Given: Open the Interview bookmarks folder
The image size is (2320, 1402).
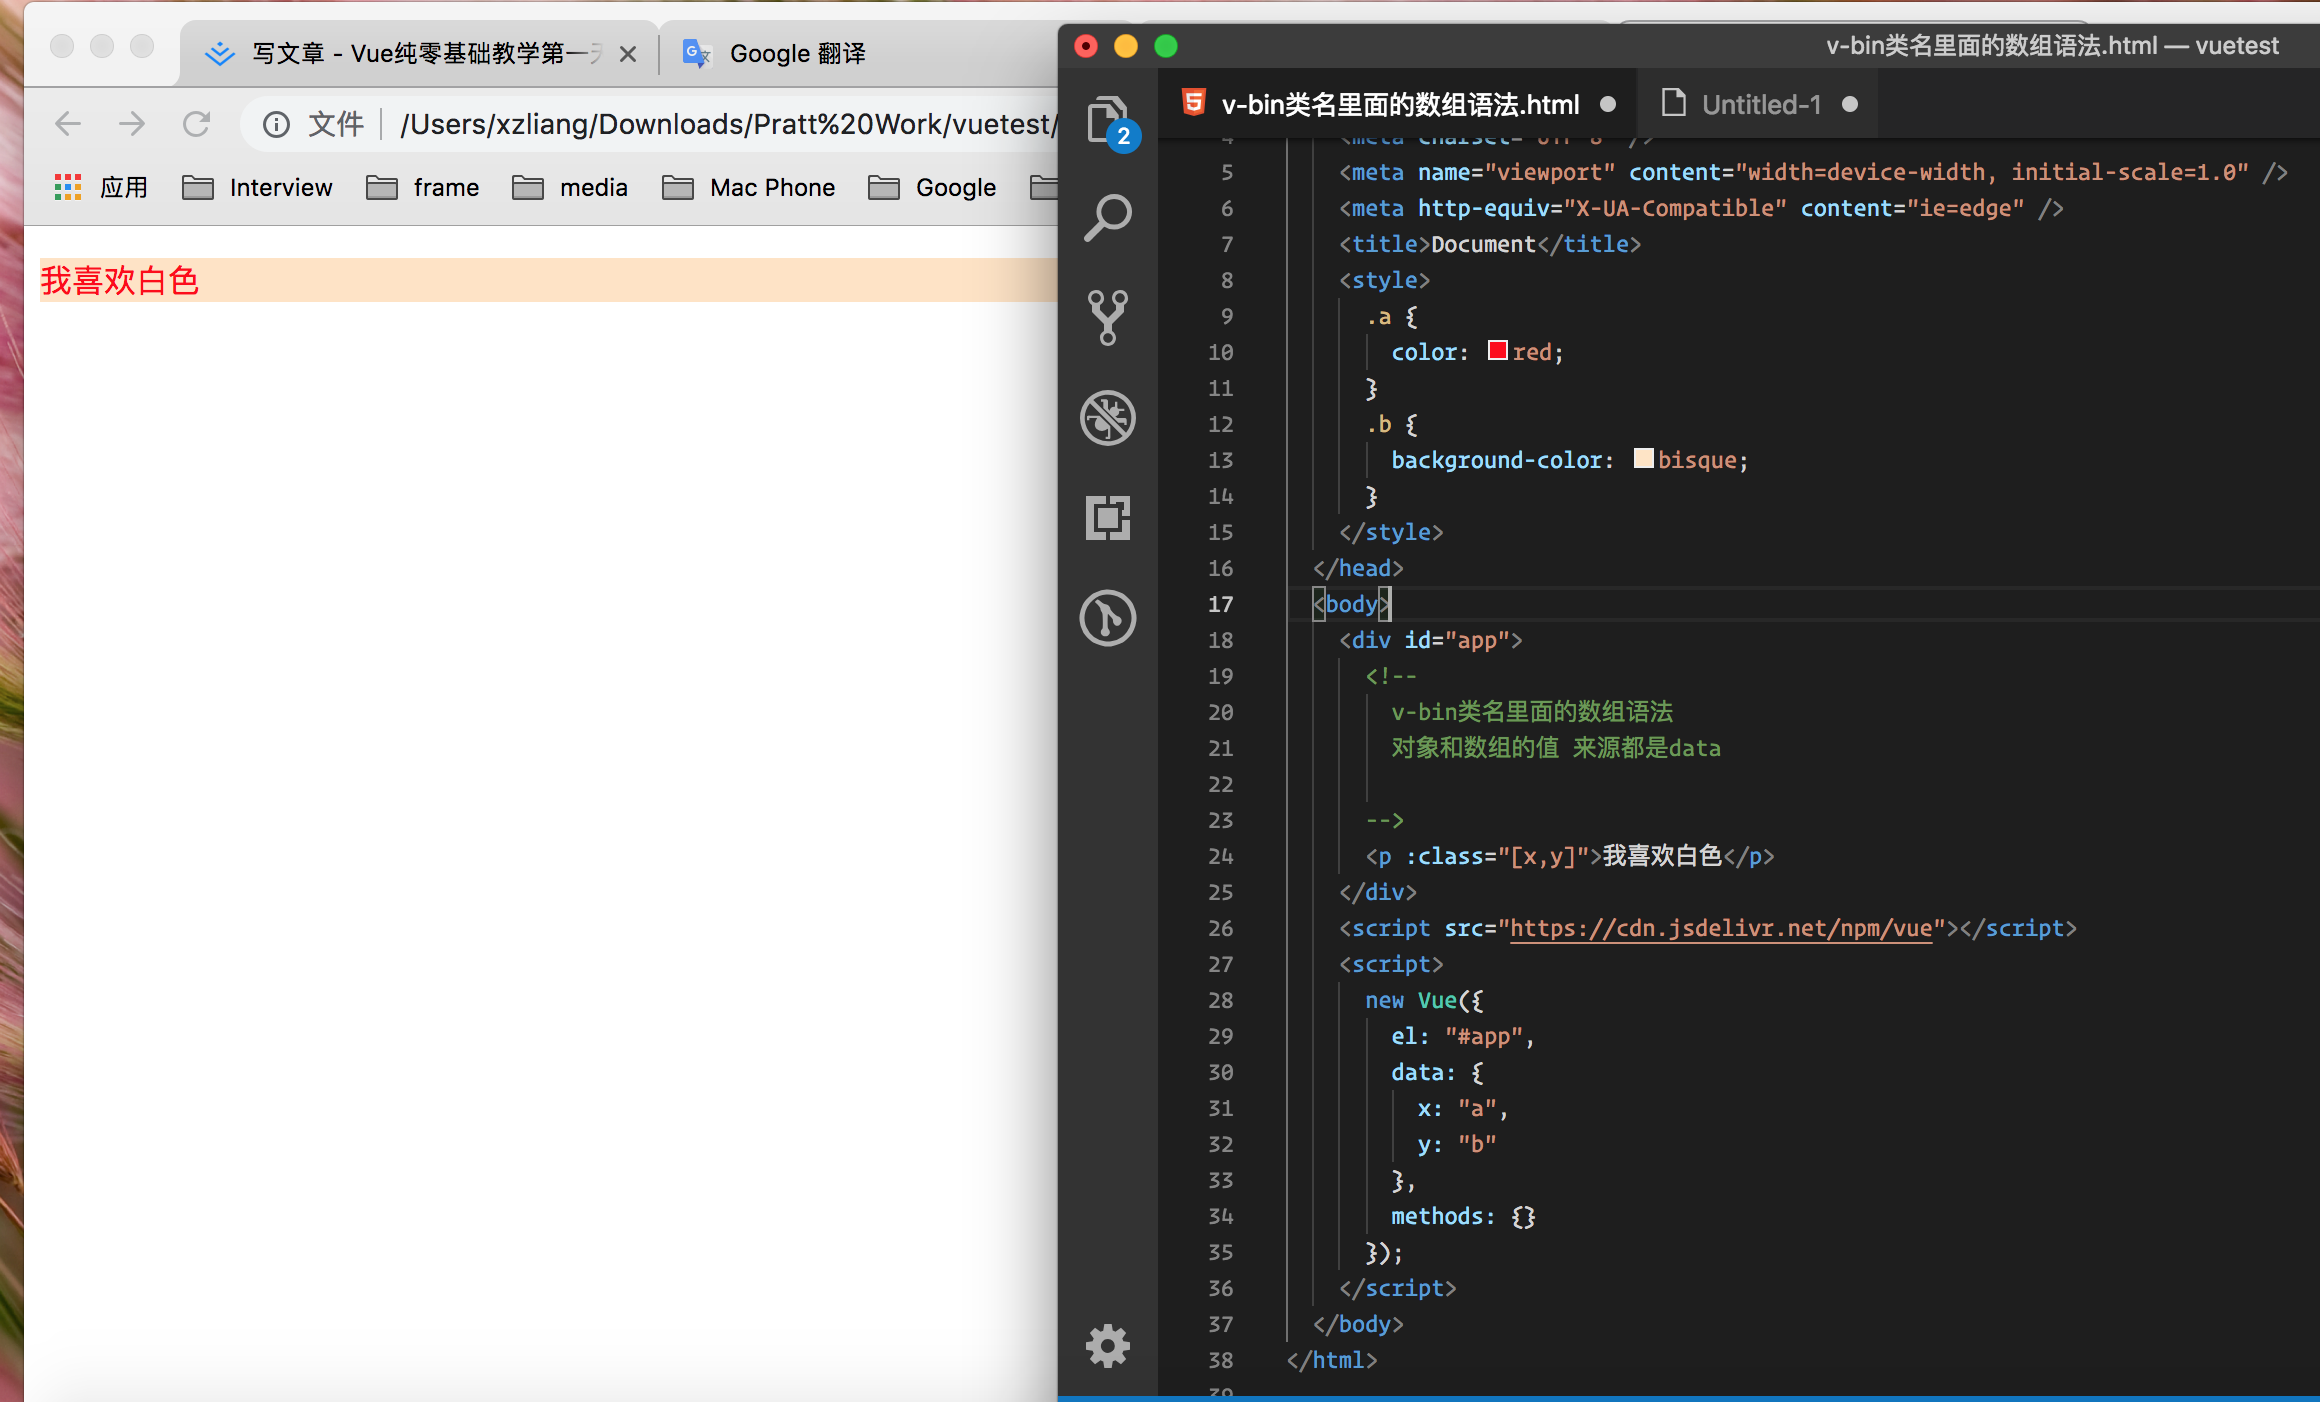Looking at the screenshot, I should [x=257, y=187].
